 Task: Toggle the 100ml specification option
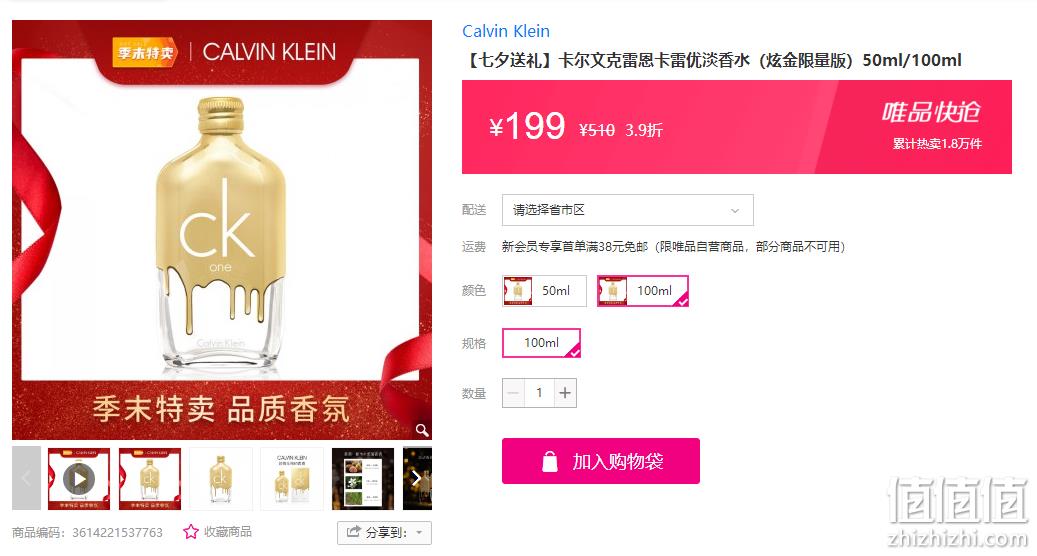pos(542,343)
